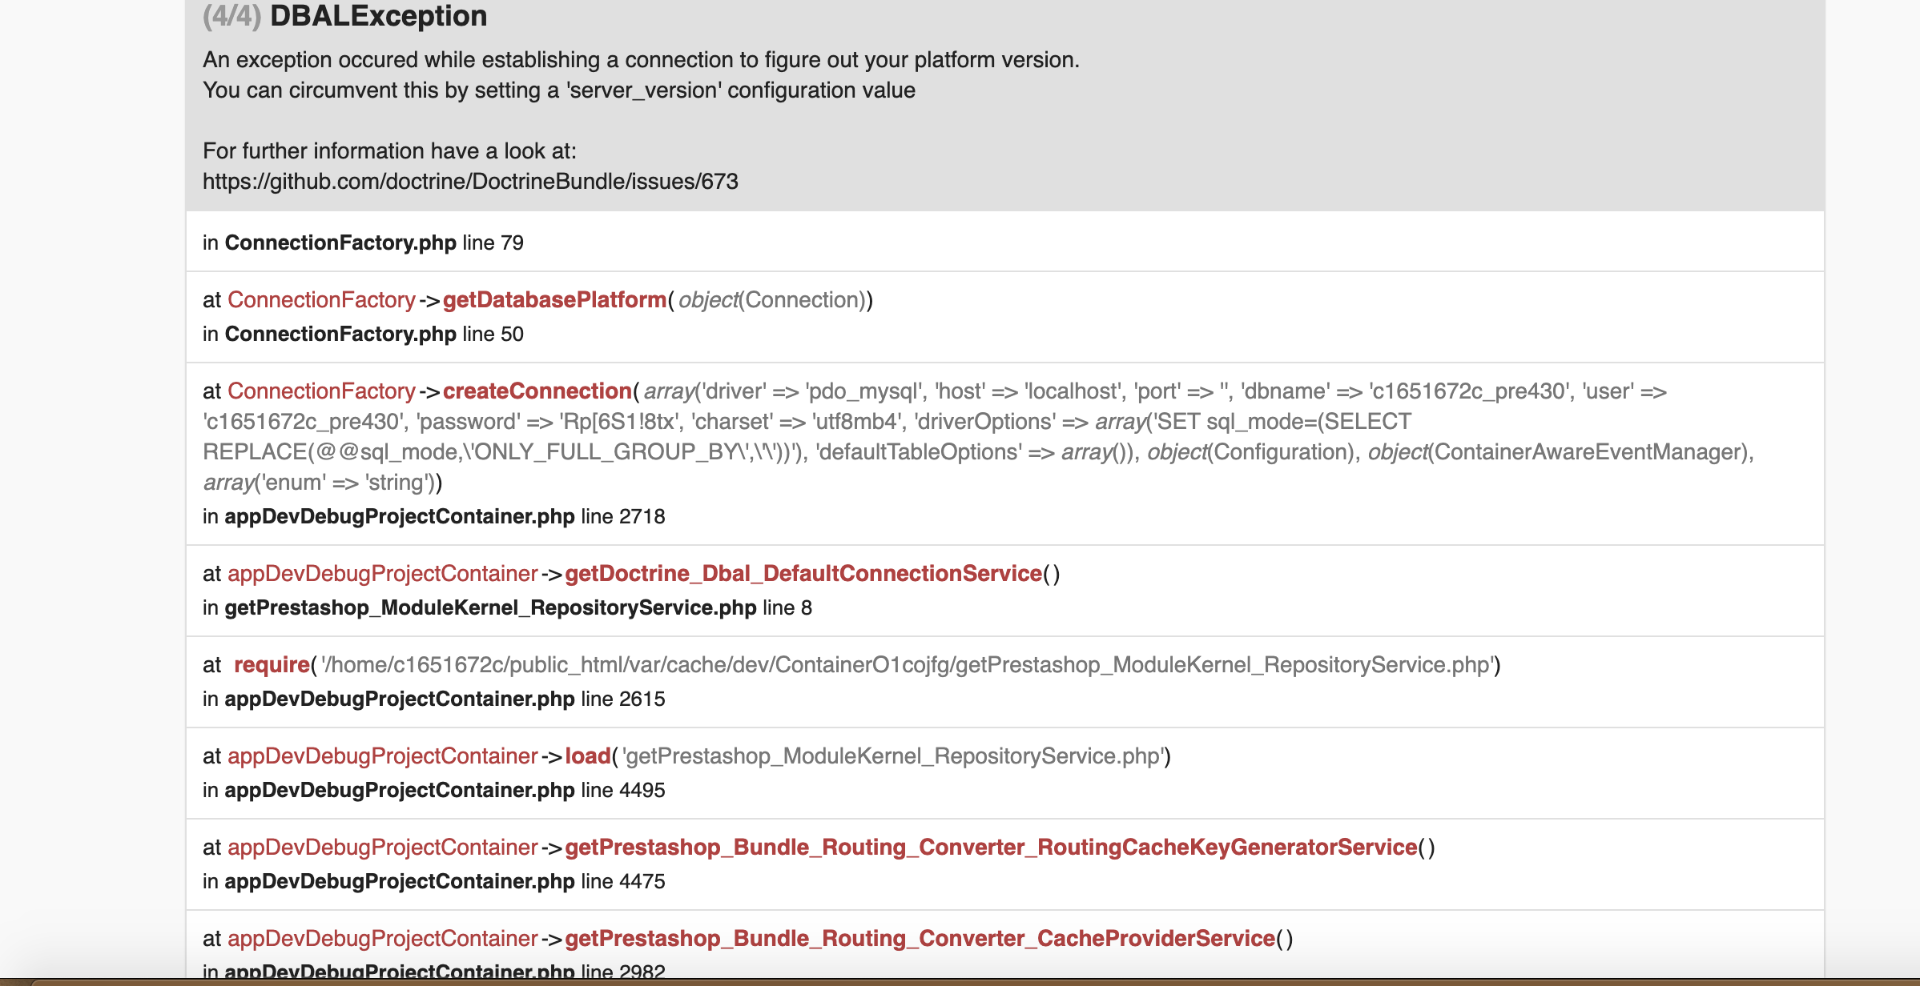Click appDevDebugProjectContainer.php line 4495 text

point(434,790)
